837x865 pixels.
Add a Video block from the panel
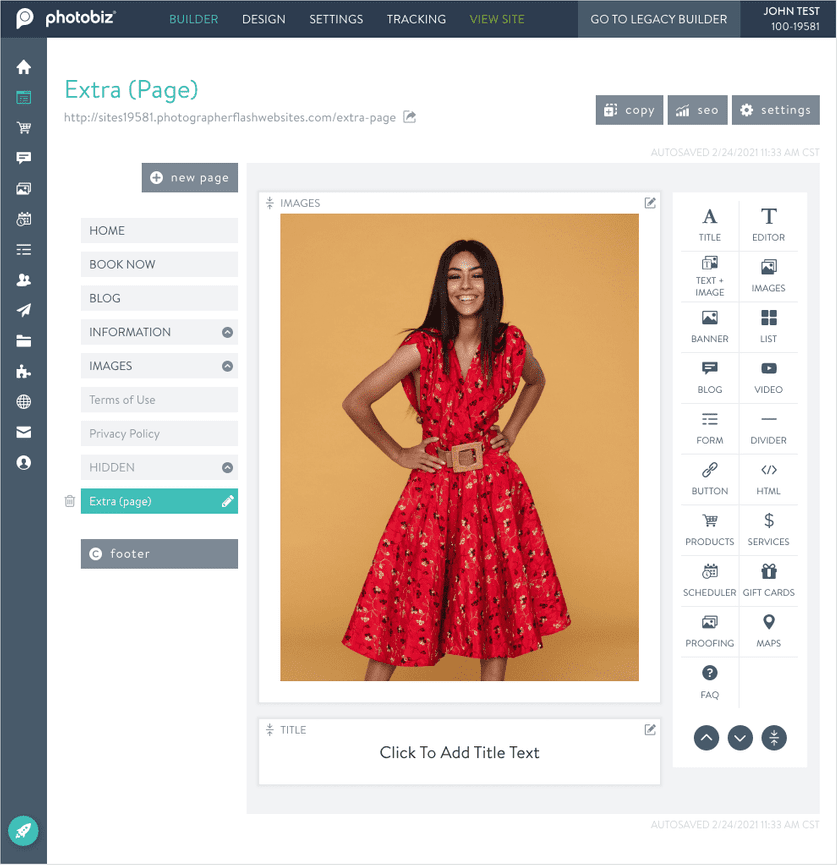[768, 377]
